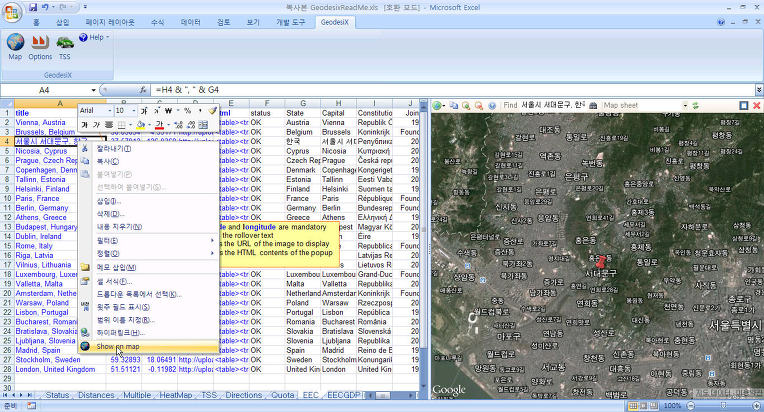Apply percent style from mini toolbar
The image size is (764, 412).
187,111
